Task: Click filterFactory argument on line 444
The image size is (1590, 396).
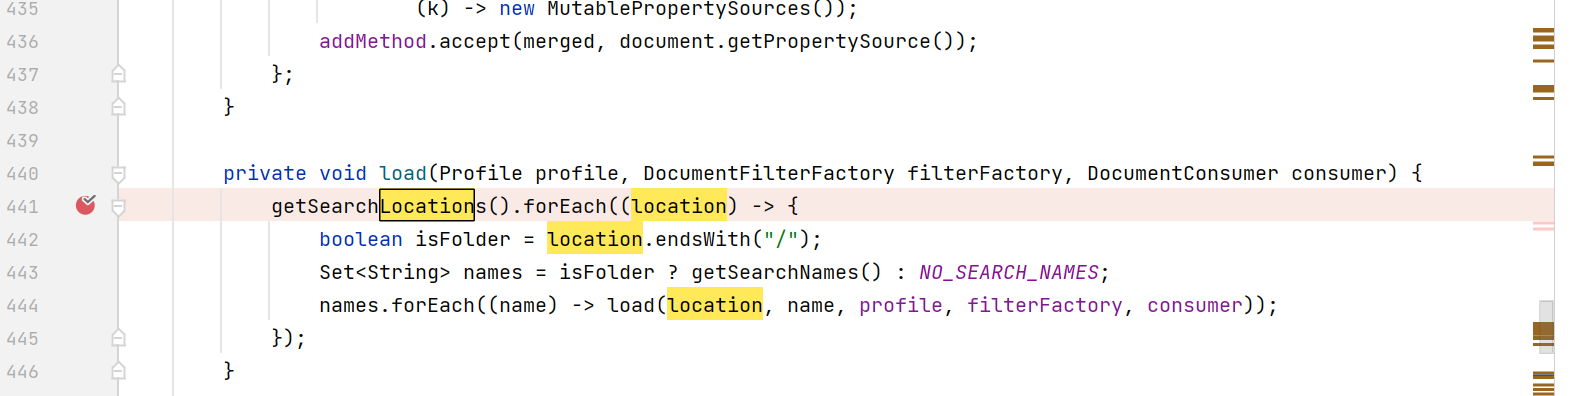Action: pyautogui.click(x=1045, y=305)
